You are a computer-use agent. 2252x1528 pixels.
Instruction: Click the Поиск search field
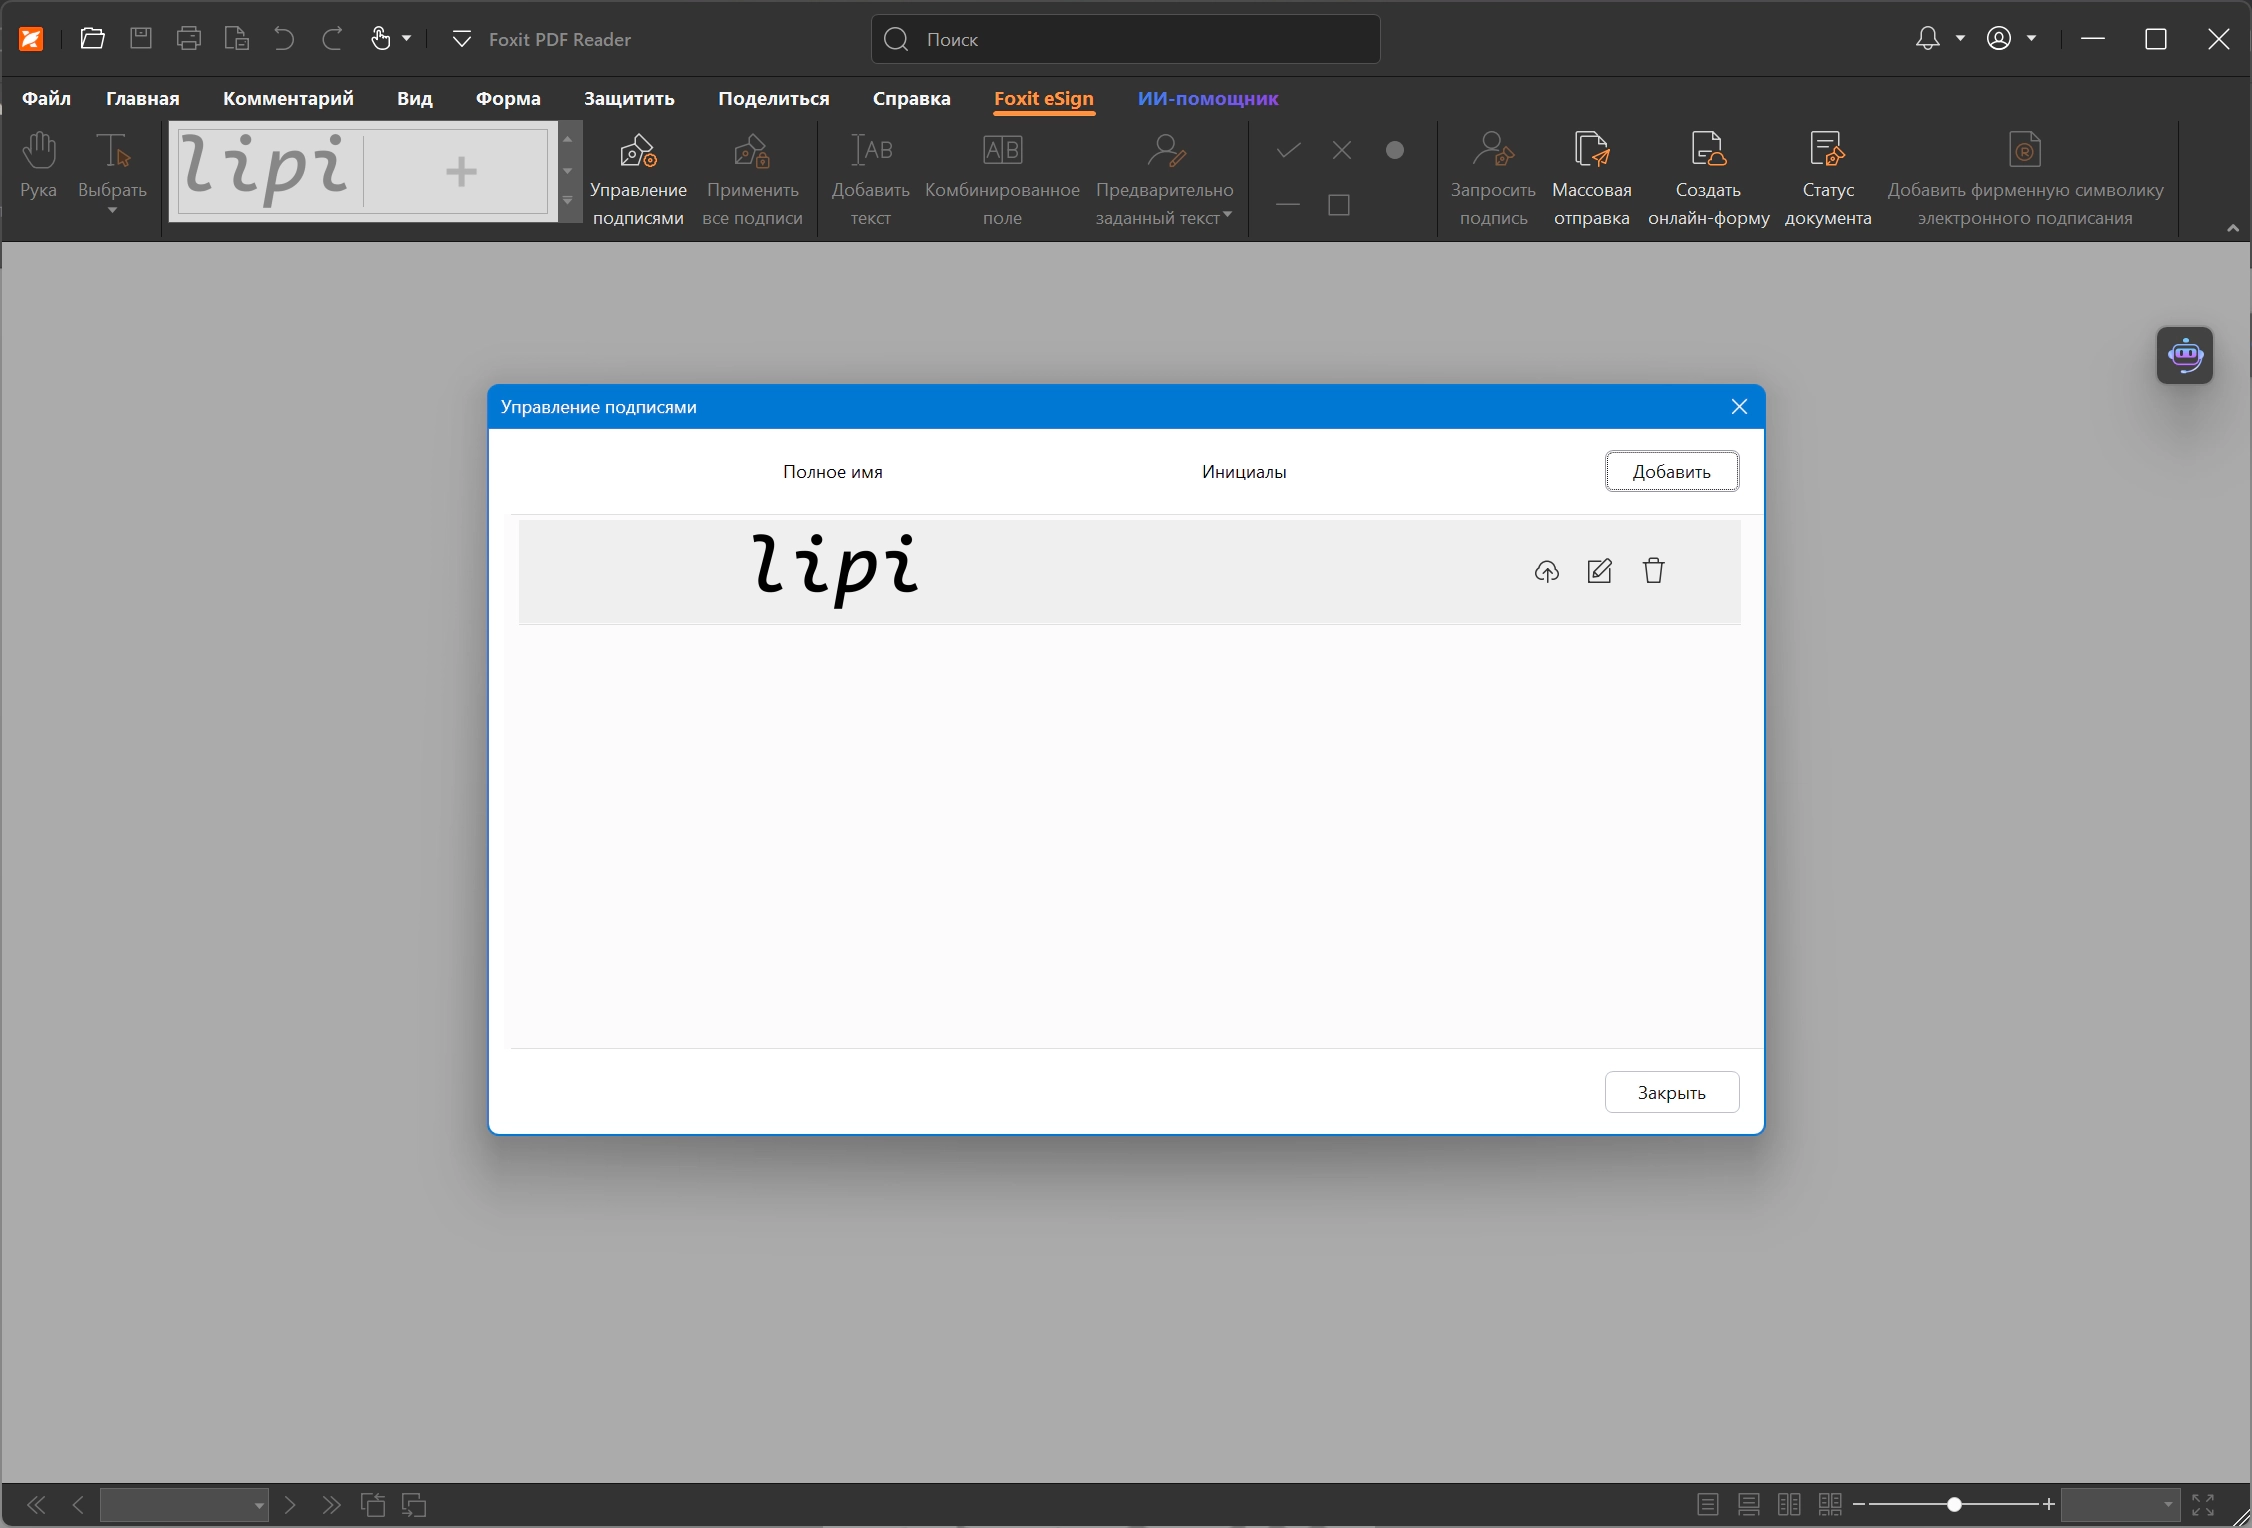click(x=1125, y=39)
